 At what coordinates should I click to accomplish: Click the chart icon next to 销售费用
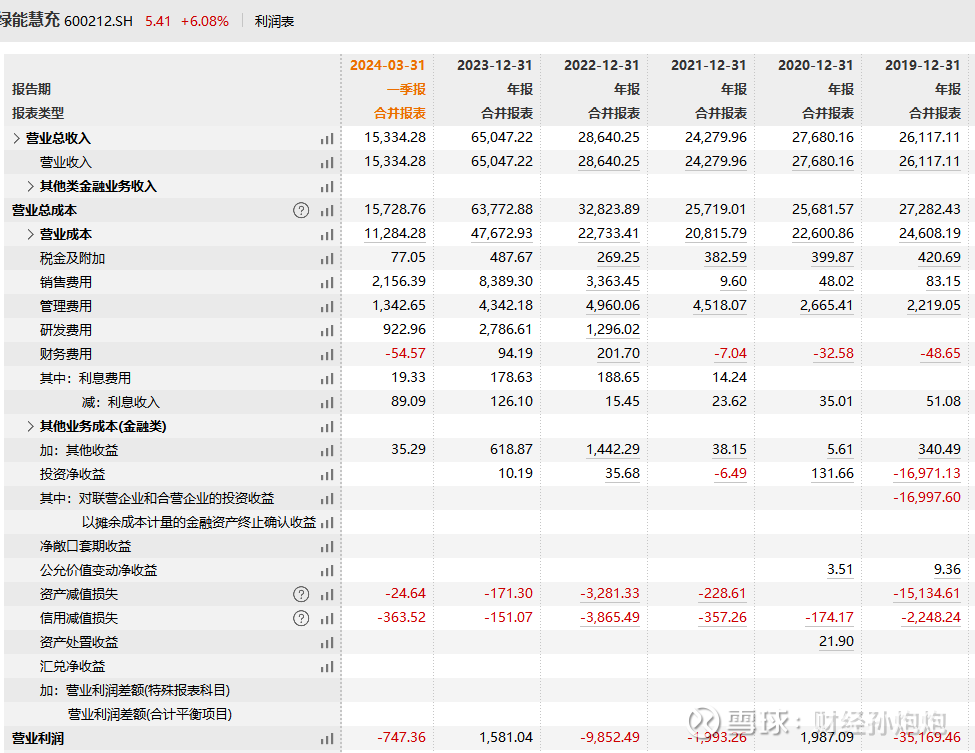[327, 281]
